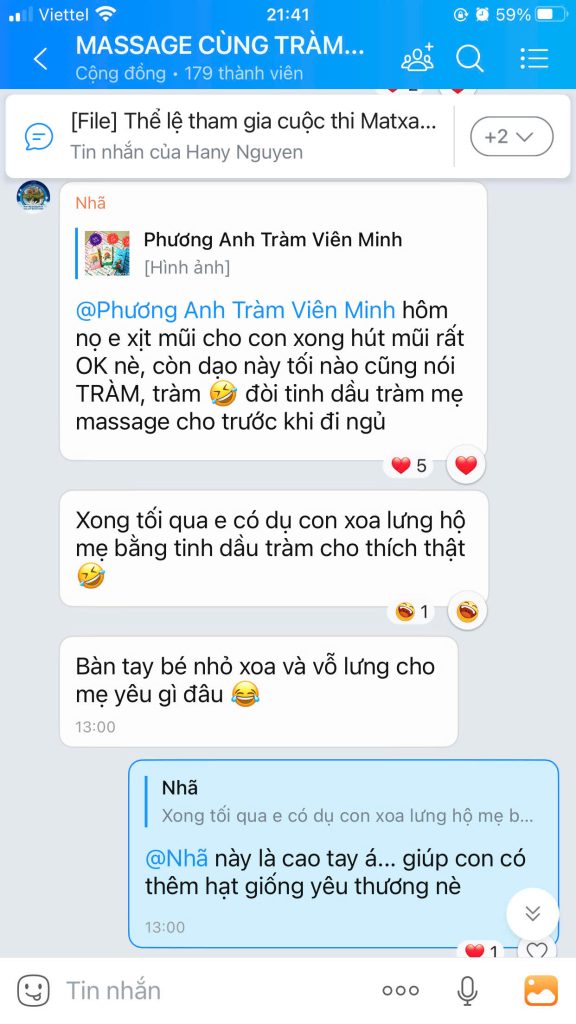The image size is (576, 1024).
Task: Tap the @Phương Anh Tràm Viên Minh mention
Action: point(235,310)
